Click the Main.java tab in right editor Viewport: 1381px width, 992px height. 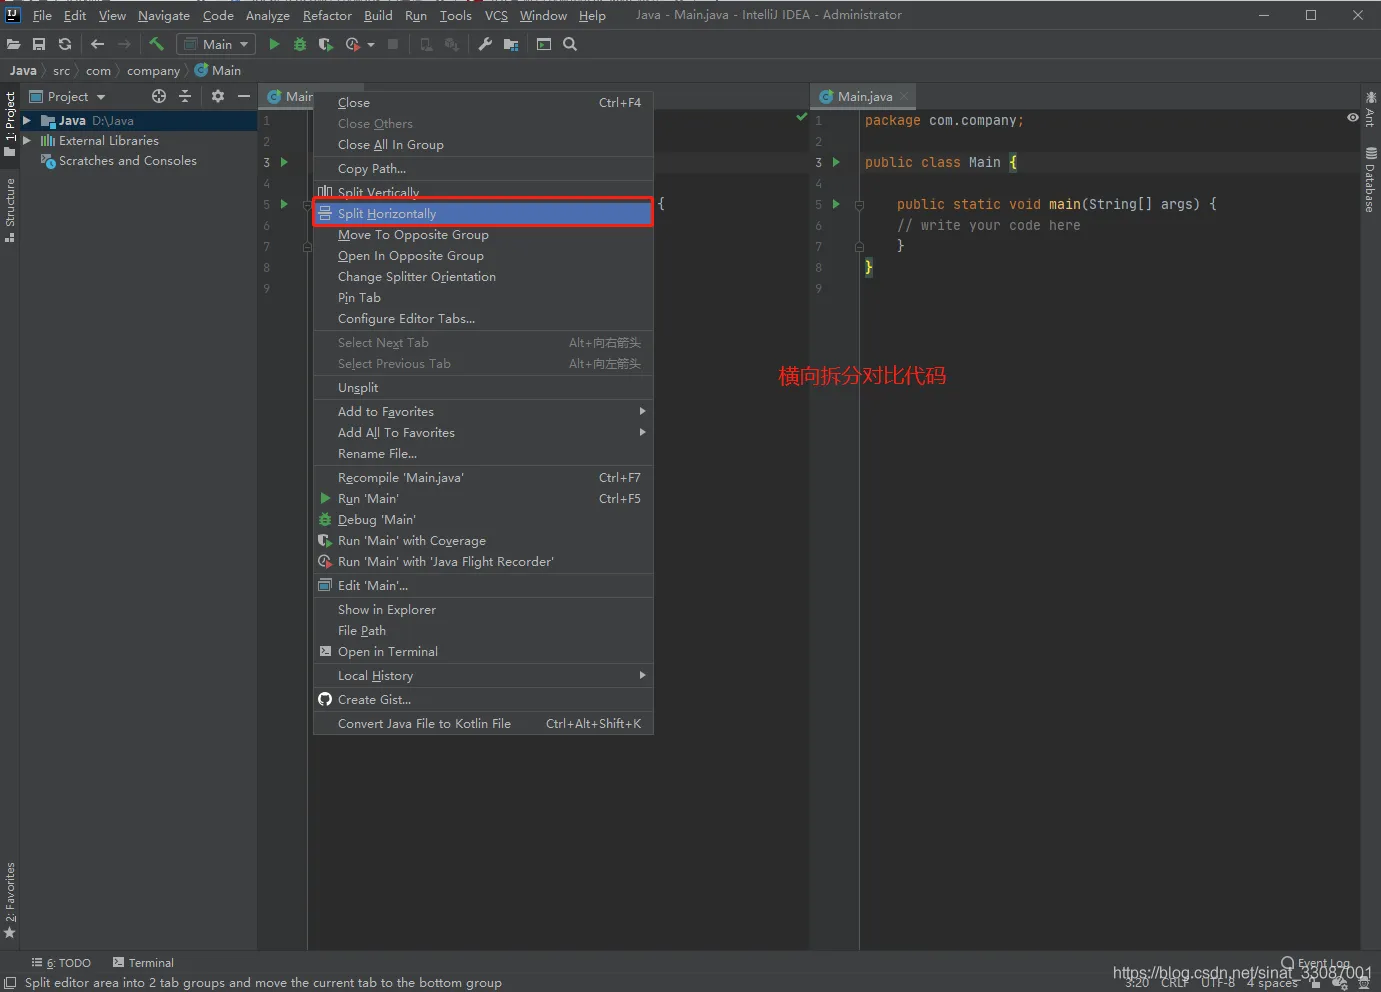pos(864,97)
